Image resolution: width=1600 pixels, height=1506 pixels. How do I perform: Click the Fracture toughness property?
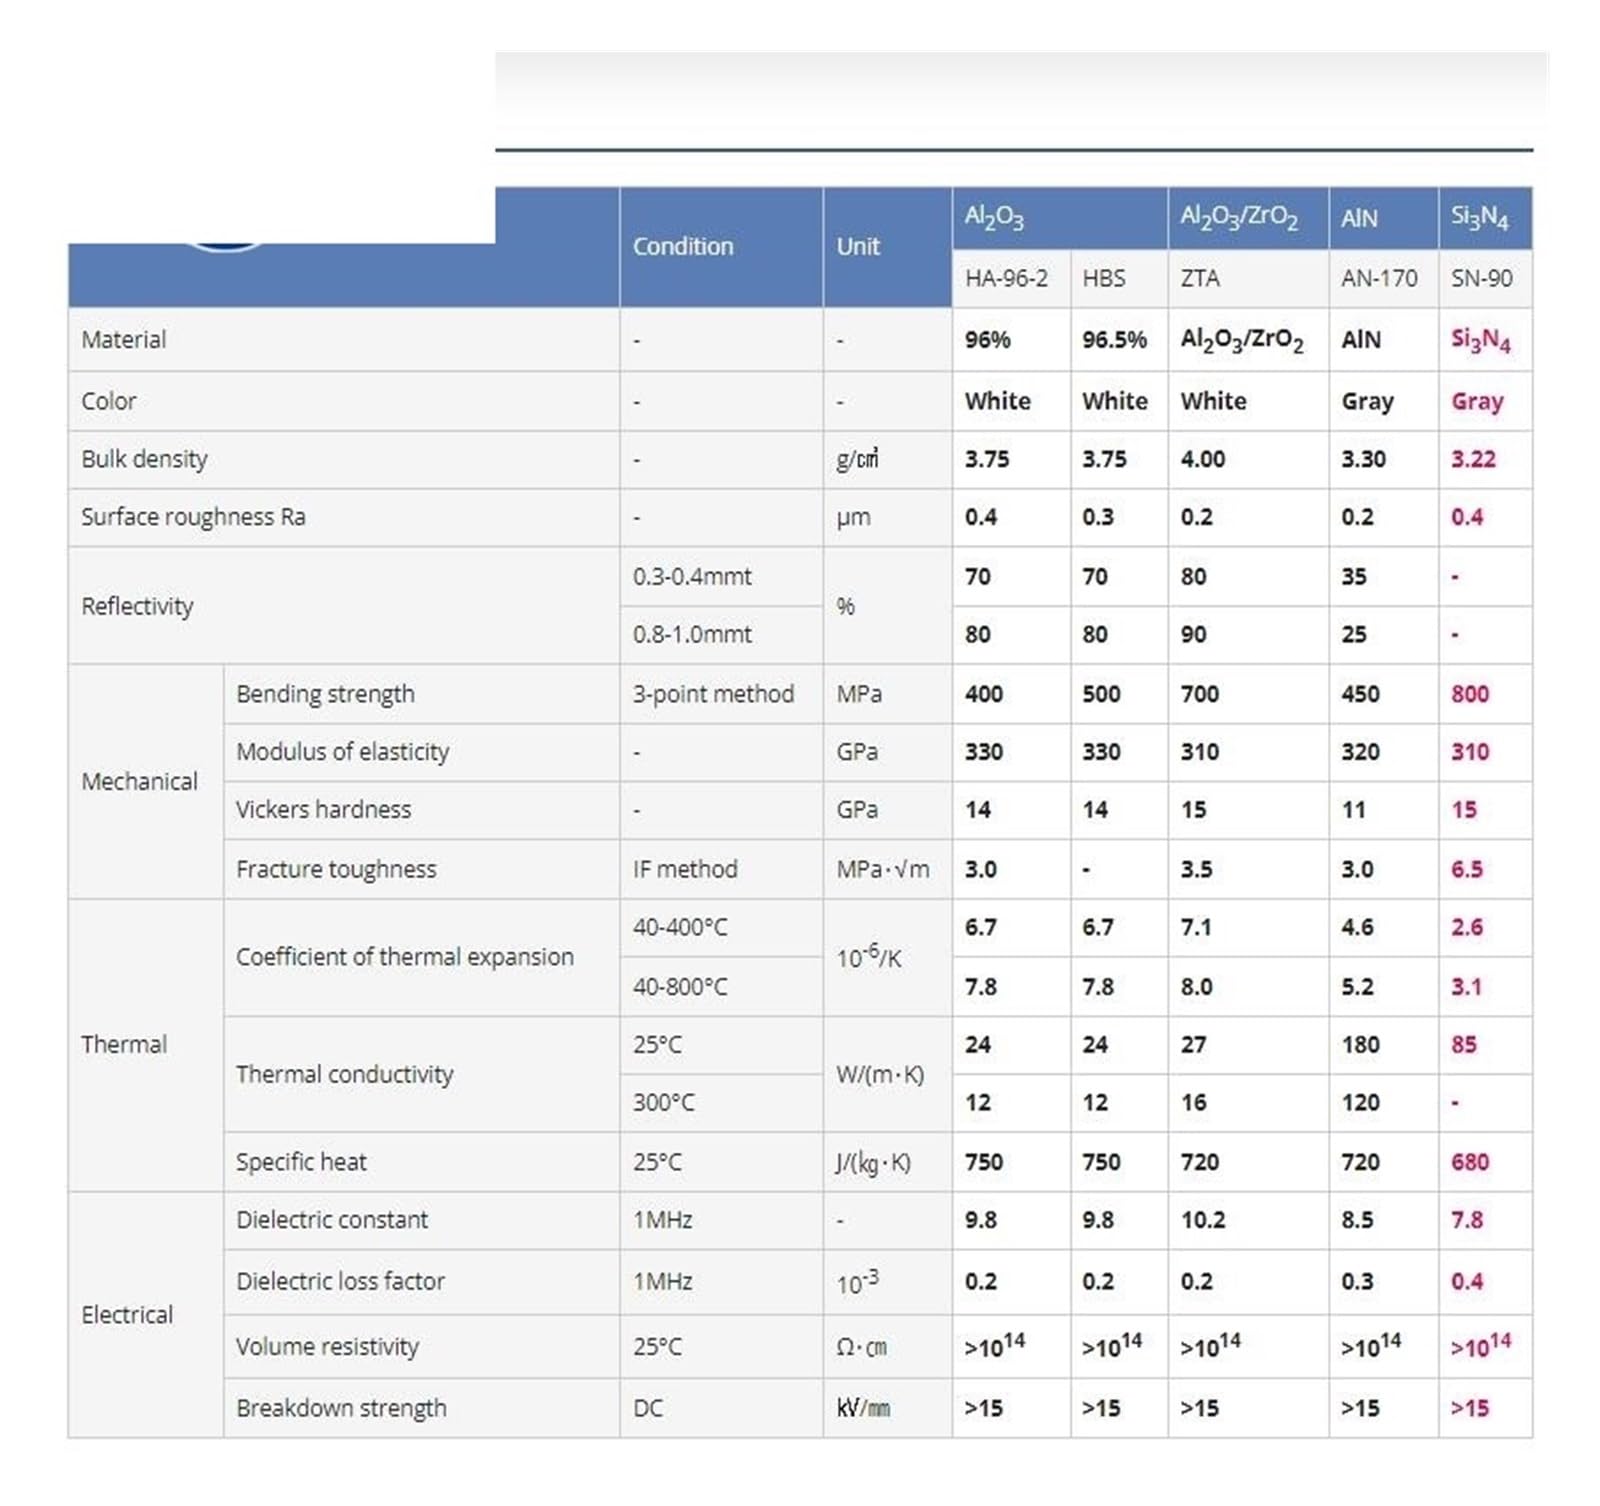pyautogui.click(x=336, y=870)
